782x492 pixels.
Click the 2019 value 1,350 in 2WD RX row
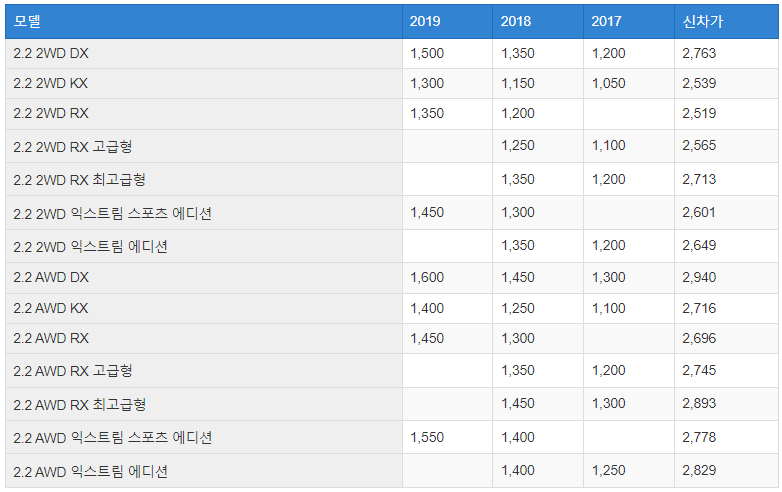(427, 113)
